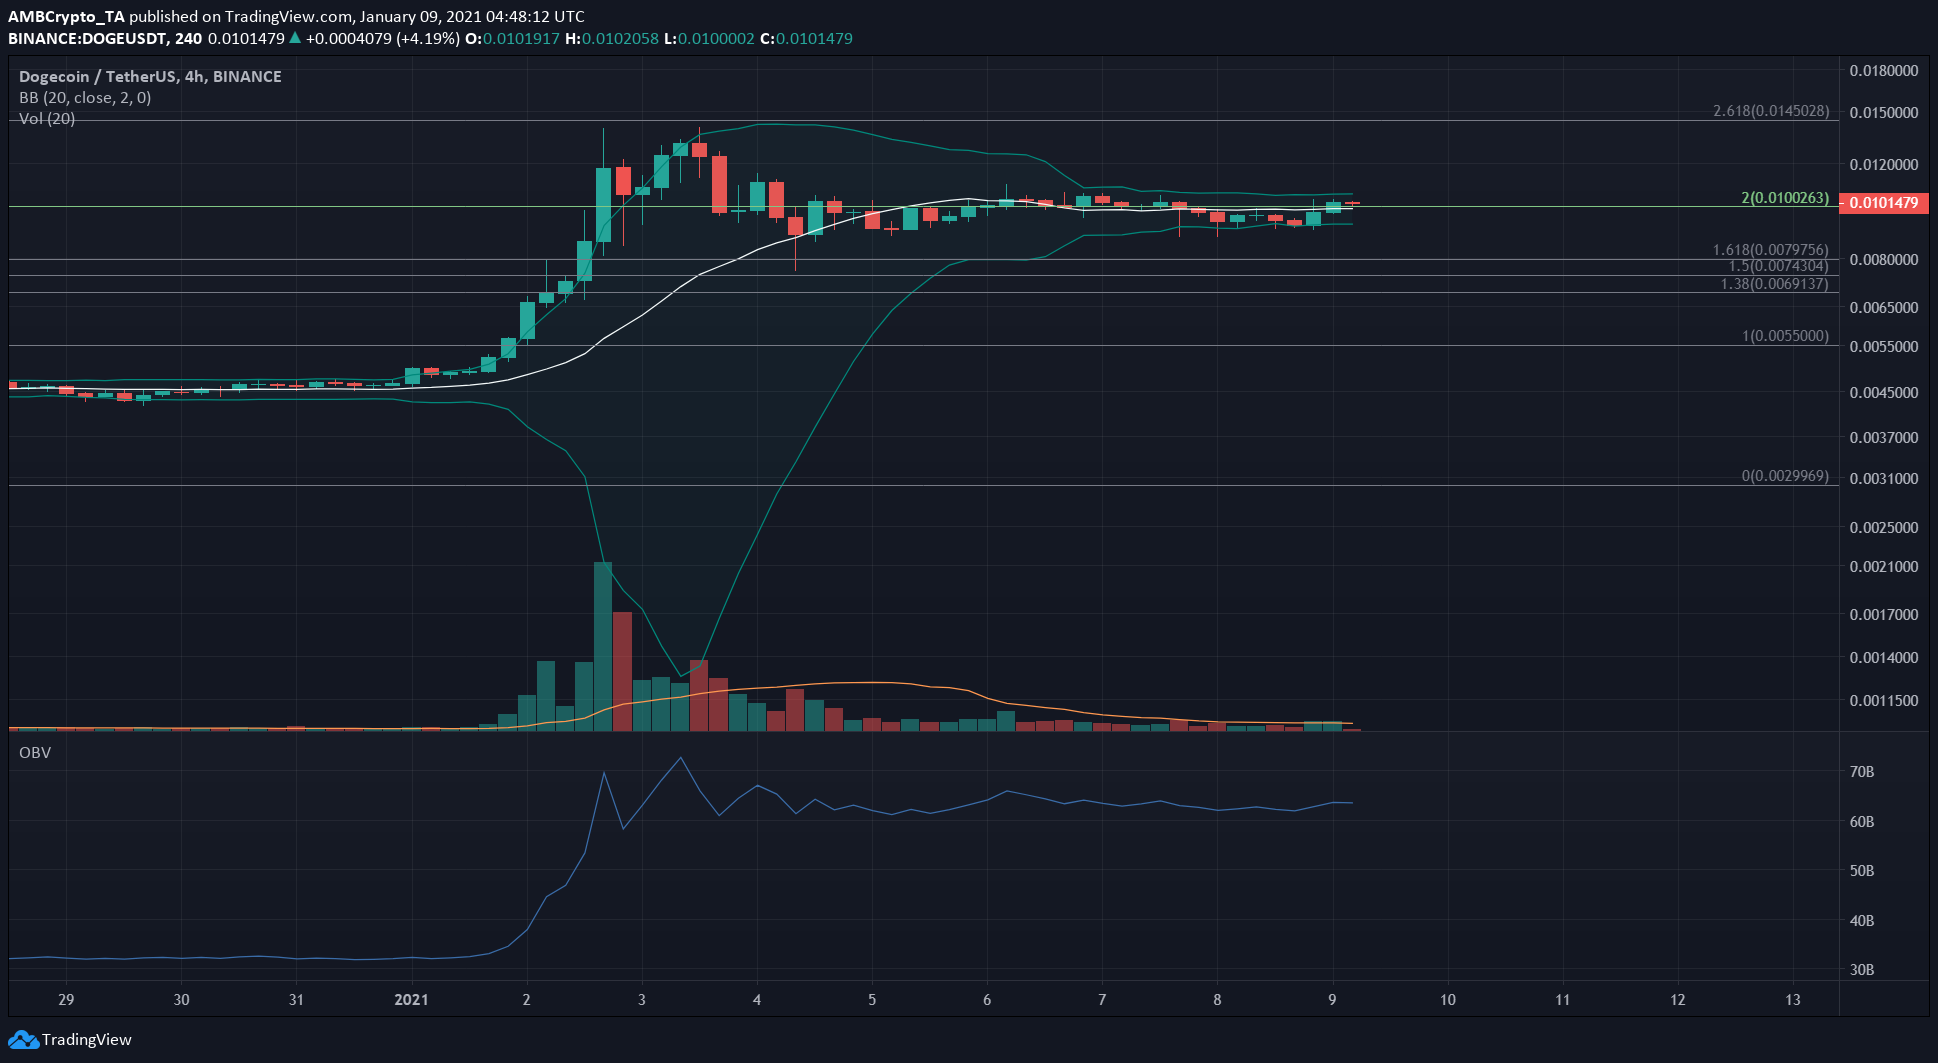This screenshot has height=1063, width=1938.
Task: Click the open value O:0.0101917
Action: click(513, 39)
